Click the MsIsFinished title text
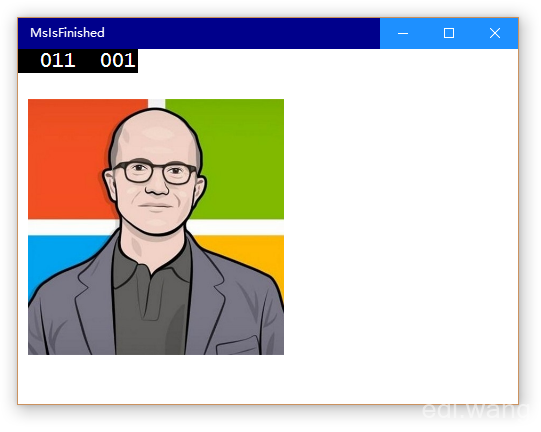The image size is (541, 432). point(67,33)
